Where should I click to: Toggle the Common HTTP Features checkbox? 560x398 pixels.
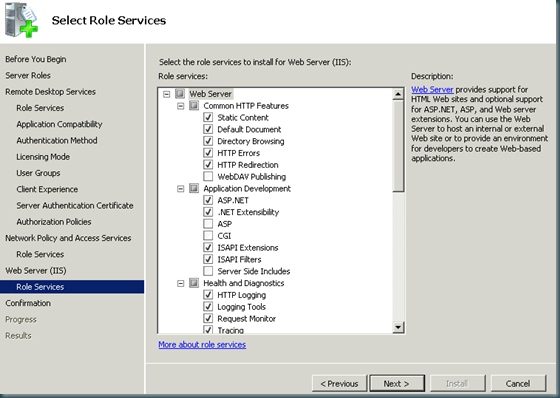point(194,106)
